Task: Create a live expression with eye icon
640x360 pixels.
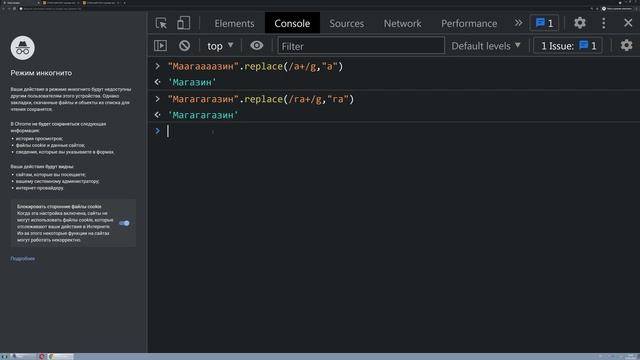Action: [x=256, y=46]
